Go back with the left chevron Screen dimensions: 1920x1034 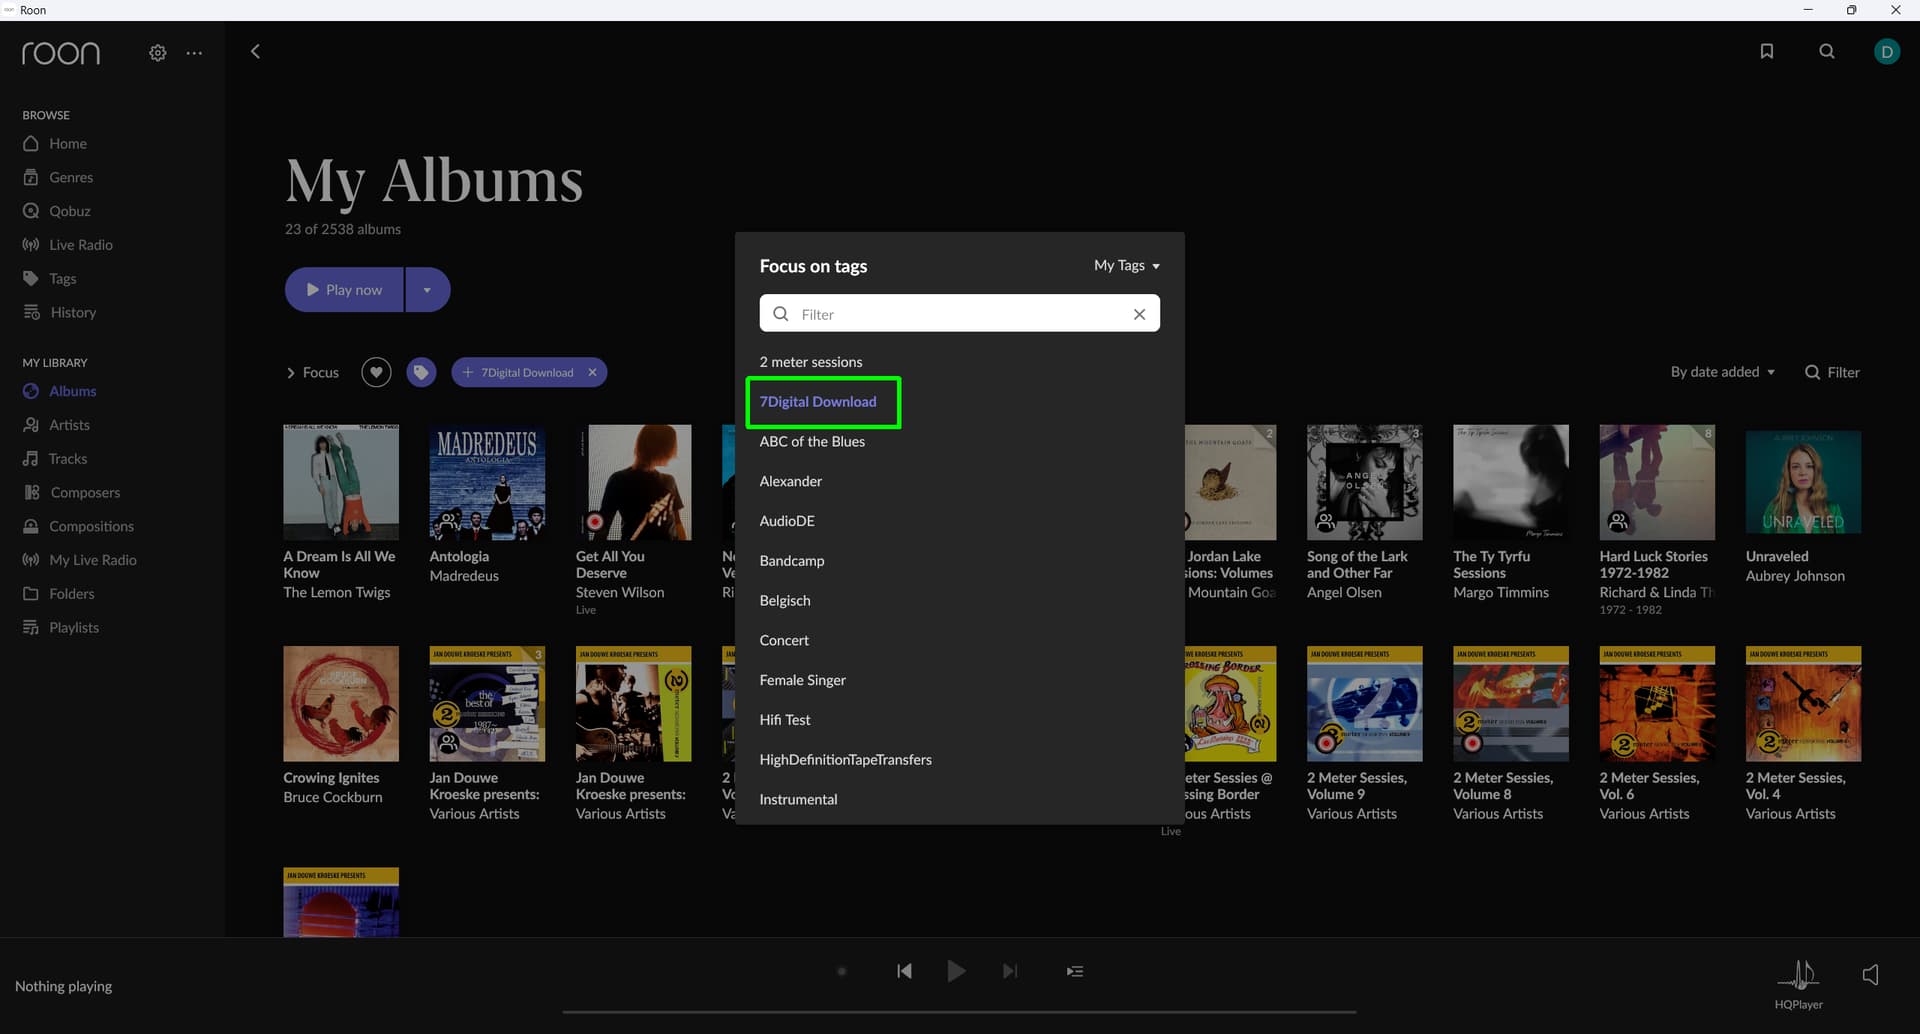(x=255, y=51)
